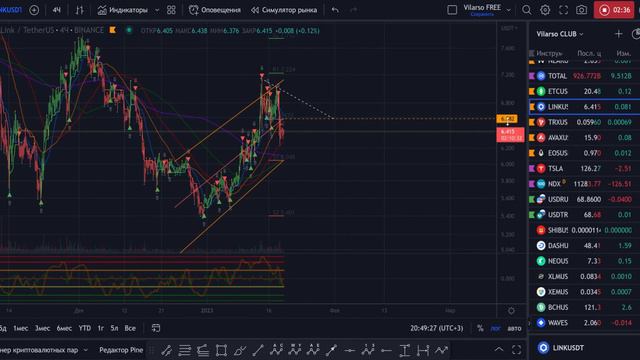Set chart range to 6мес
This screenshot has height=360, width=640.
click(64, 328)
